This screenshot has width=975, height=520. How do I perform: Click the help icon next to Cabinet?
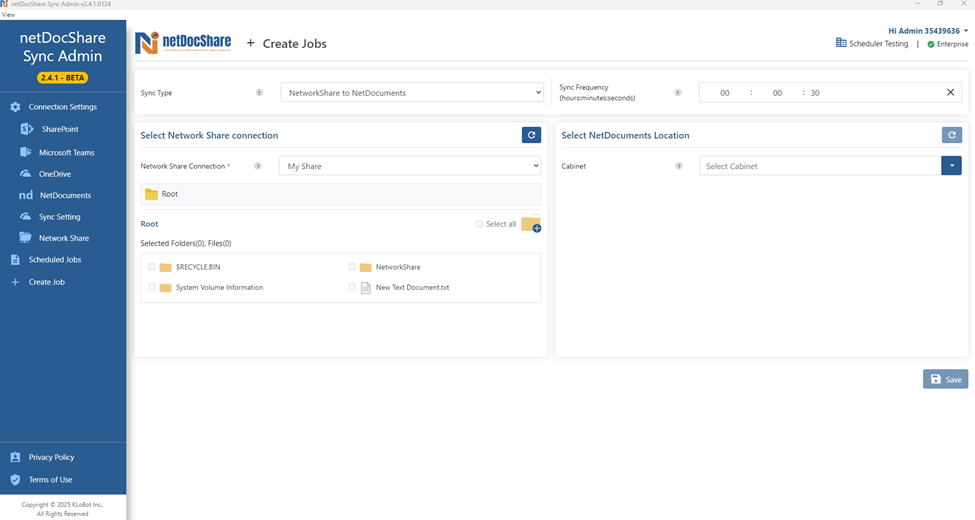point(679,166)
